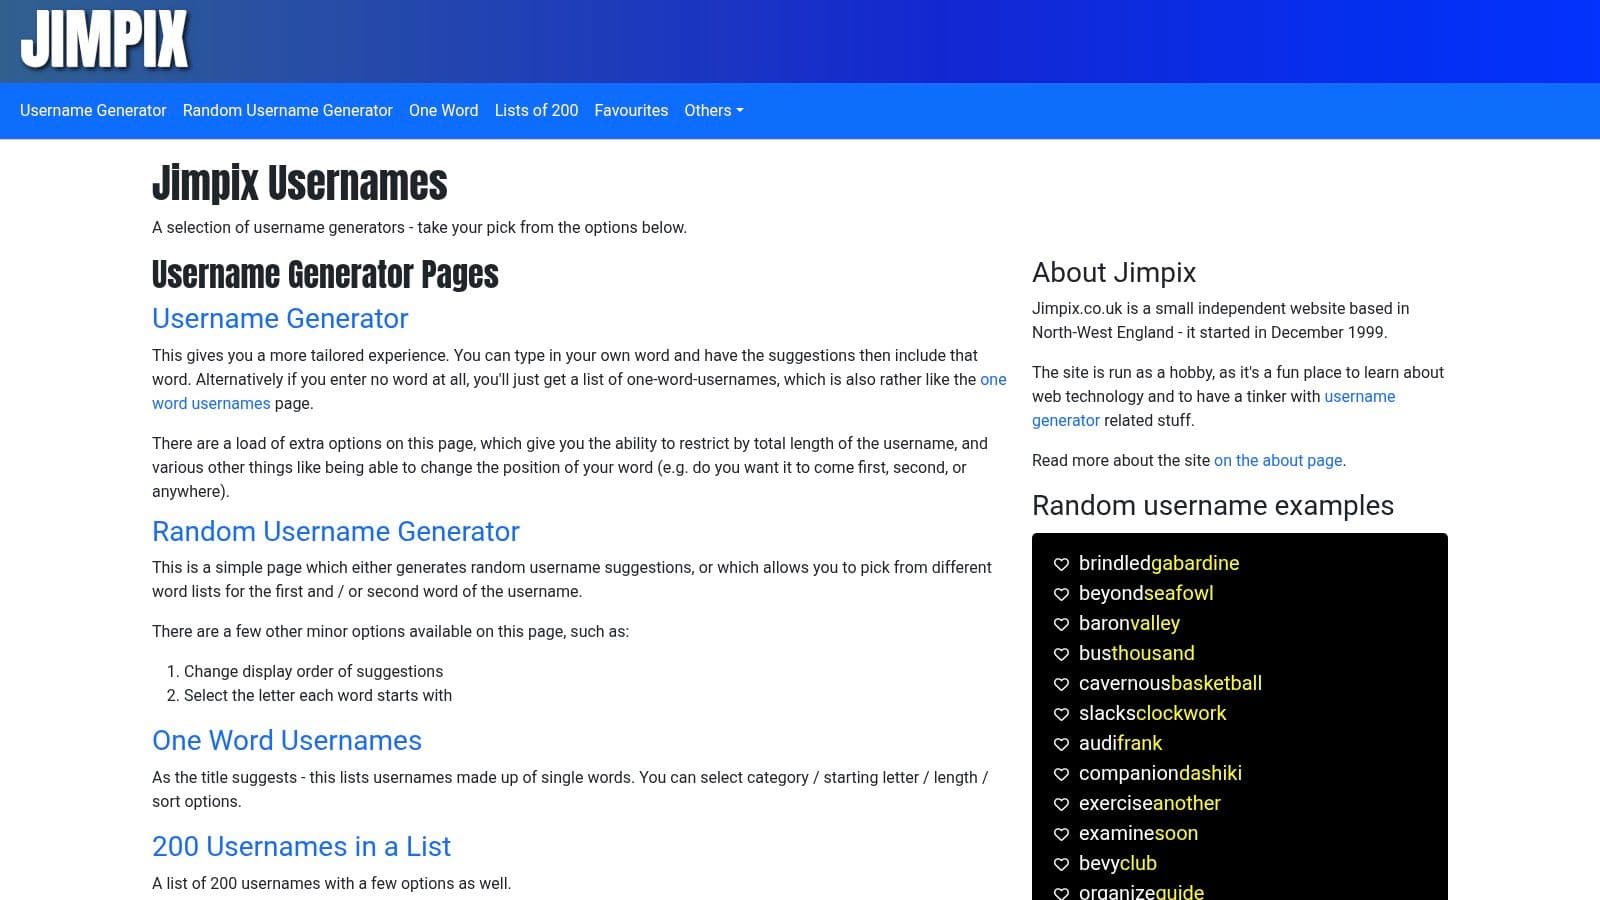Open One Word Usernames heading link
The width and height of the screenshot is (1600, 900).
[x=287, y=740]
